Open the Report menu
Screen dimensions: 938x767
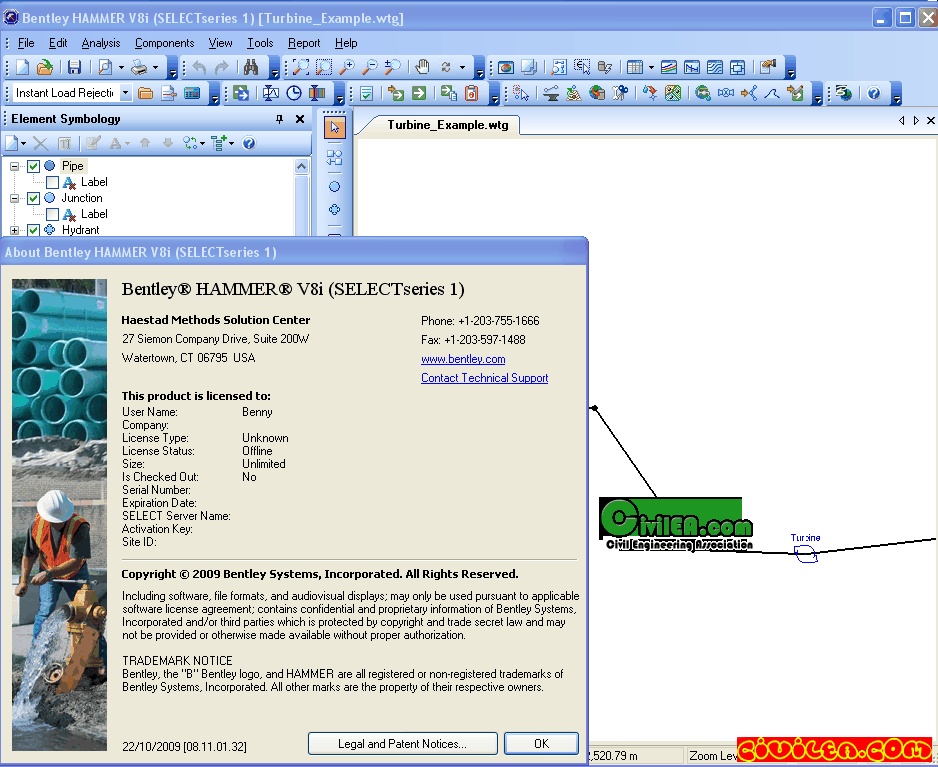(304, 43)
